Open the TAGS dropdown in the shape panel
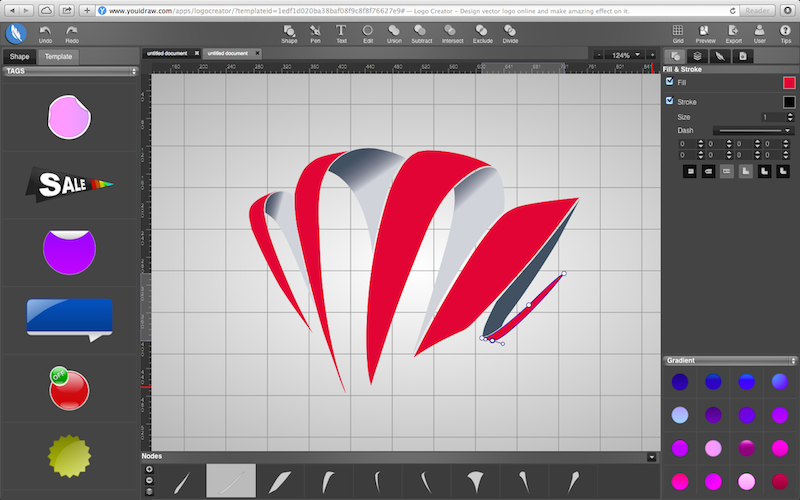Viewport: 800px width, 500px height. (70, 71)
